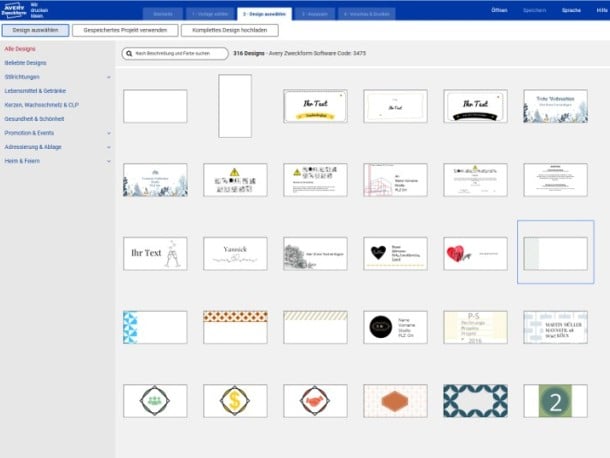Open the Sprache menu

[x=571, y=10]
